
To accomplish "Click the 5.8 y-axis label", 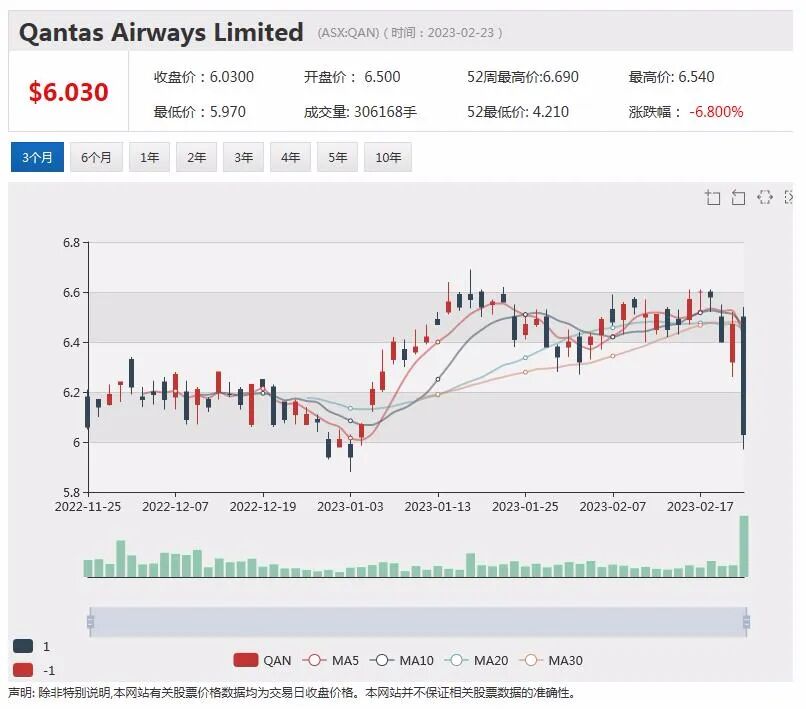I will pos(71,493).
